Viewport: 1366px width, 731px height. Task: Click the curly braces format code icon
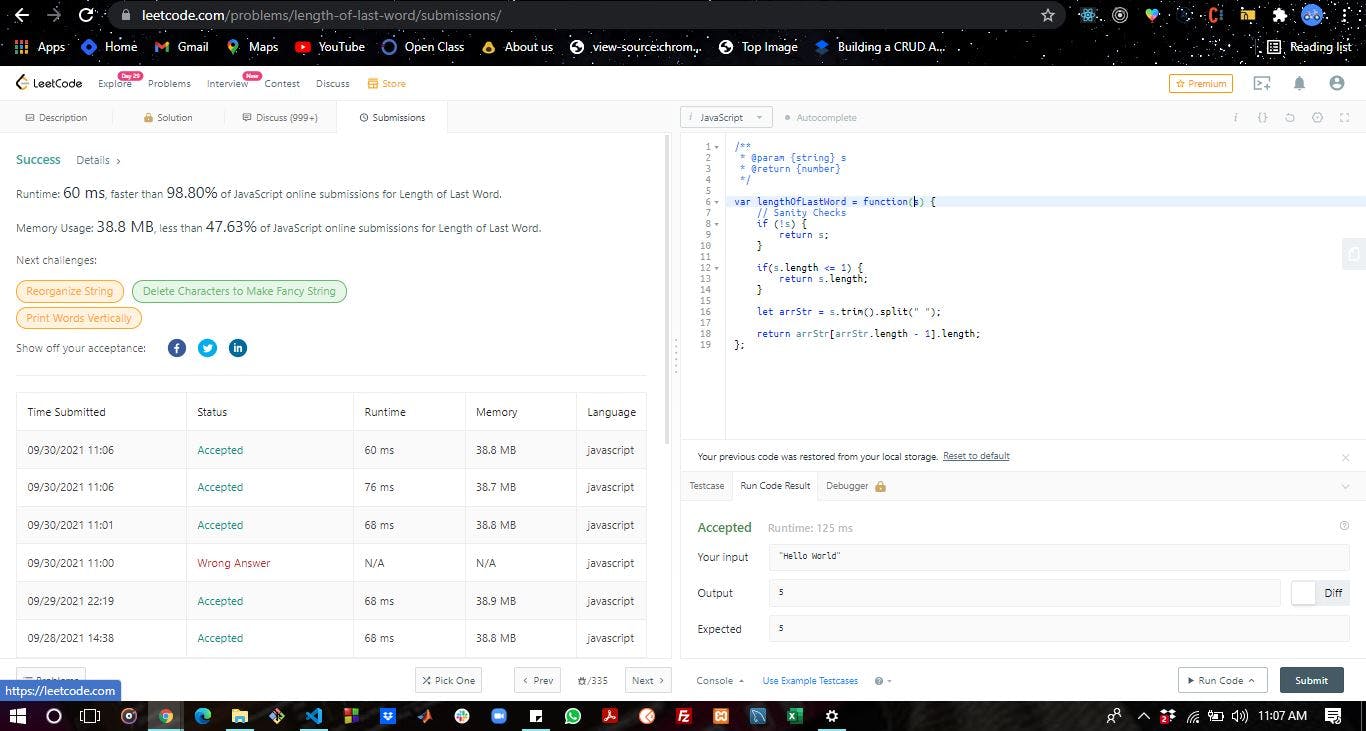coord(1262,118)
